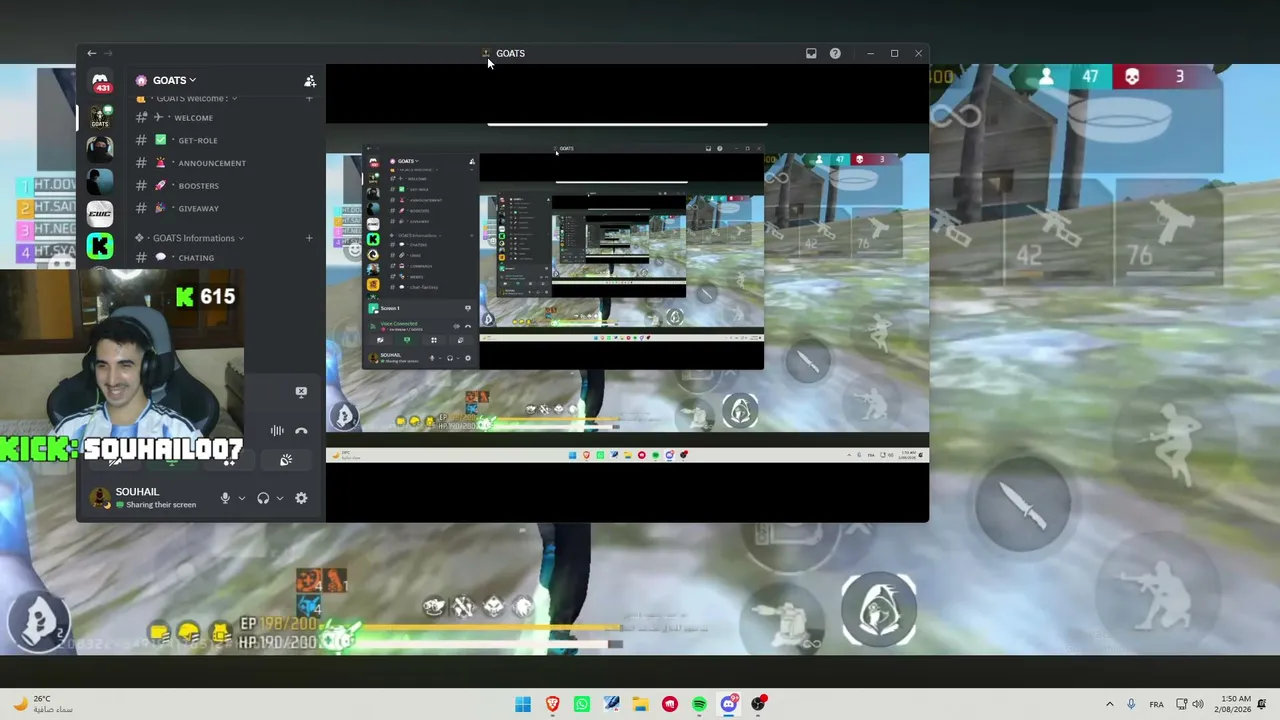Toggle deafen headphones in Discord user panel

263,498
